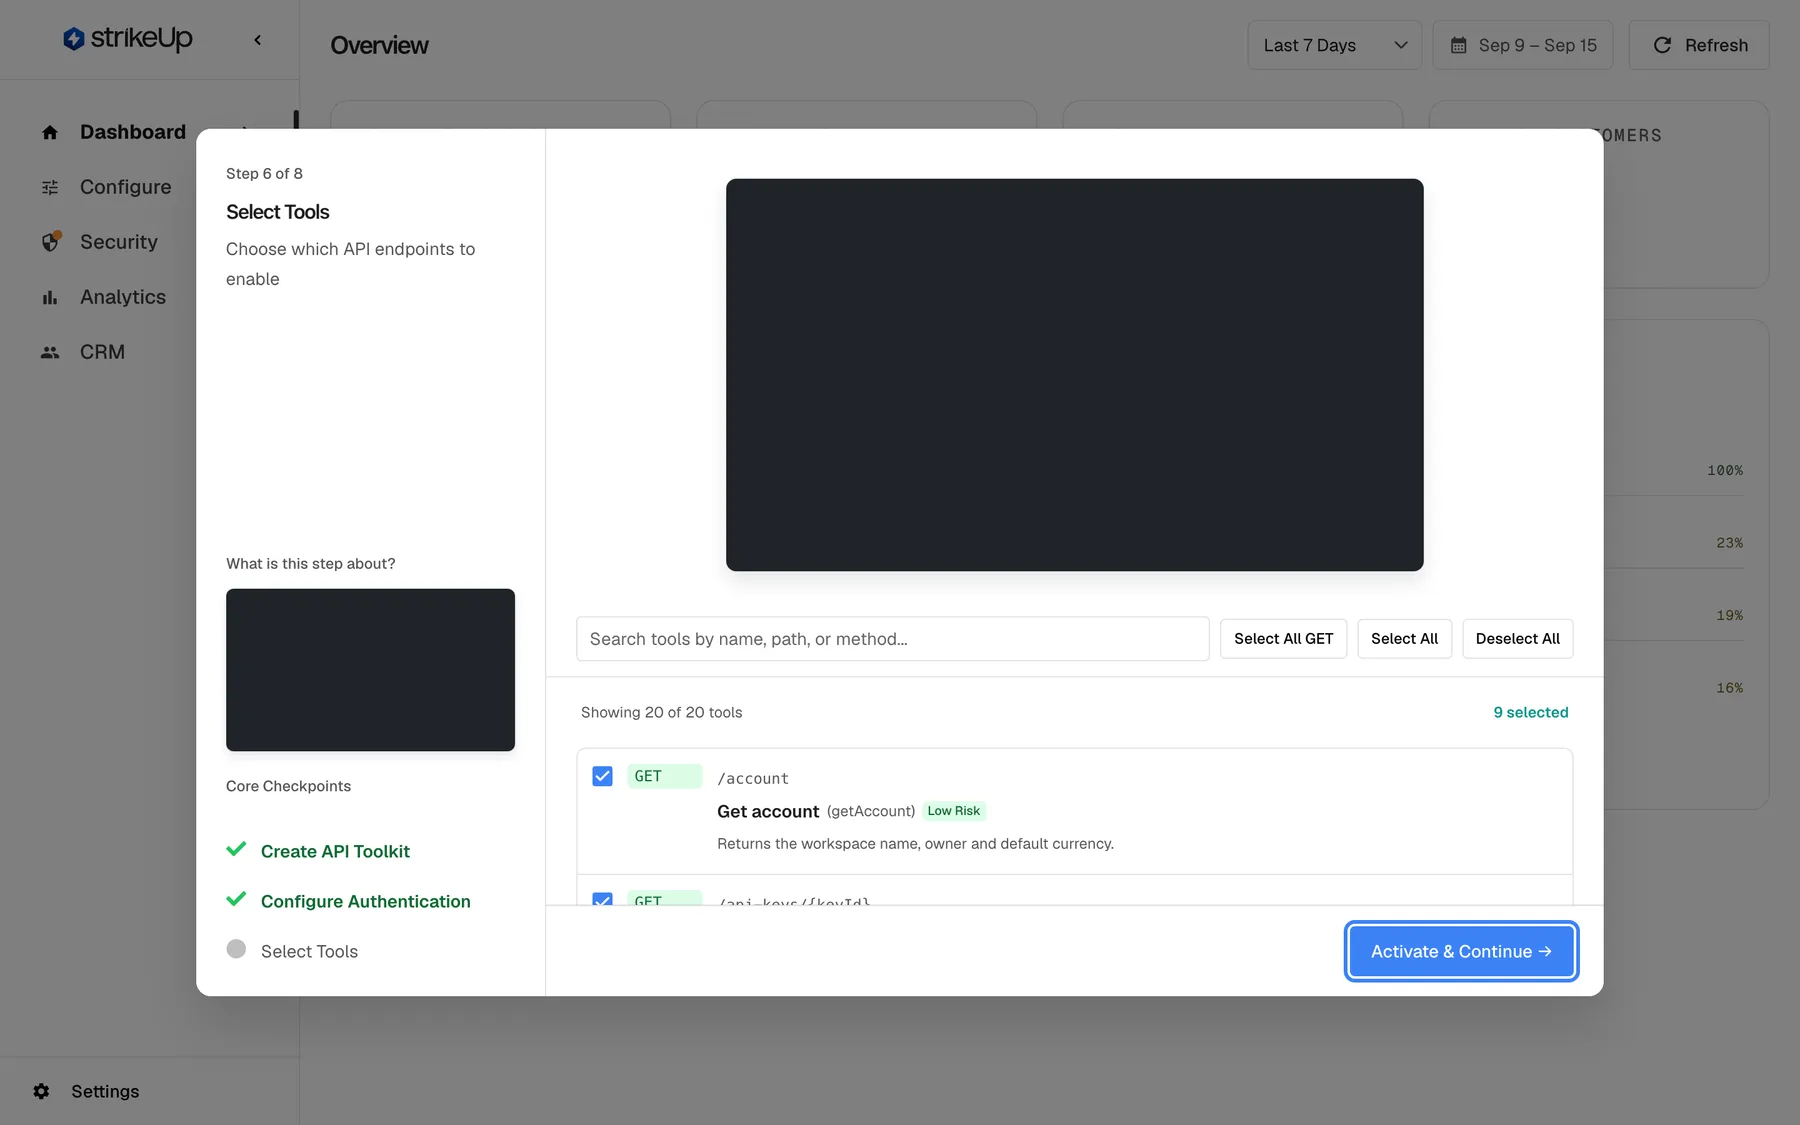Collapse sidebar with the chevron arrow
The width and height of the screenshot is (1800, 1125).
pyautogui.click(x=258, y=40)
